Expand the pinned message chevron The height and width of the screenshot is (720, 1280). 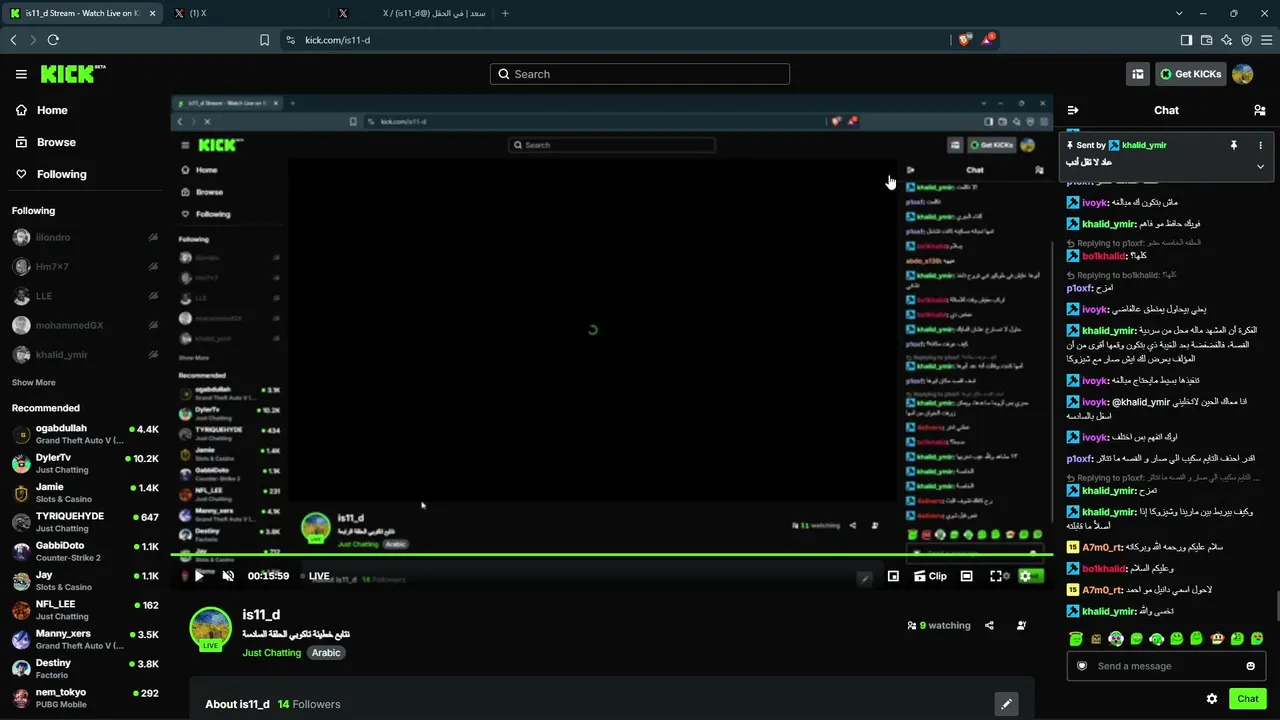[x=1260, y=166]
